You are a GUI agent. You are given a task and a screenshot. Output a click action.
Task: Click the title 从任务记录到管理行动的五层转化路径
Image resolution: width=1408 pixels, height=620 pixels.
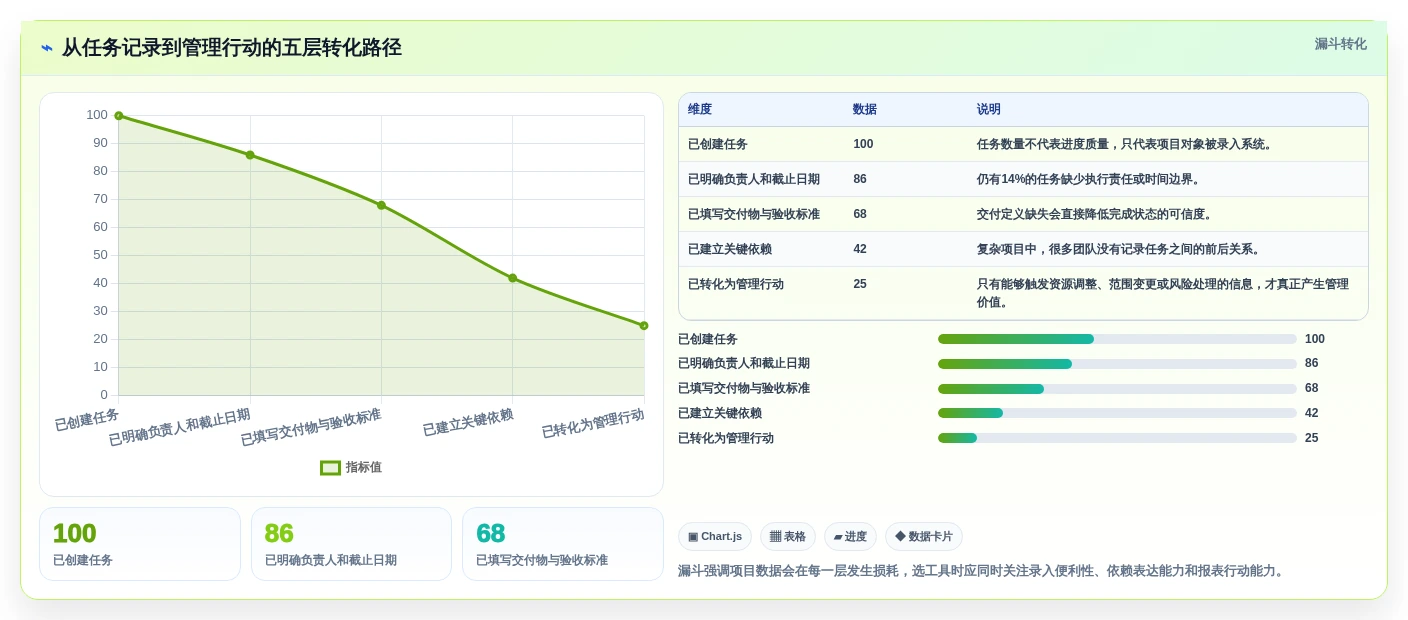(x=232, y=47)
